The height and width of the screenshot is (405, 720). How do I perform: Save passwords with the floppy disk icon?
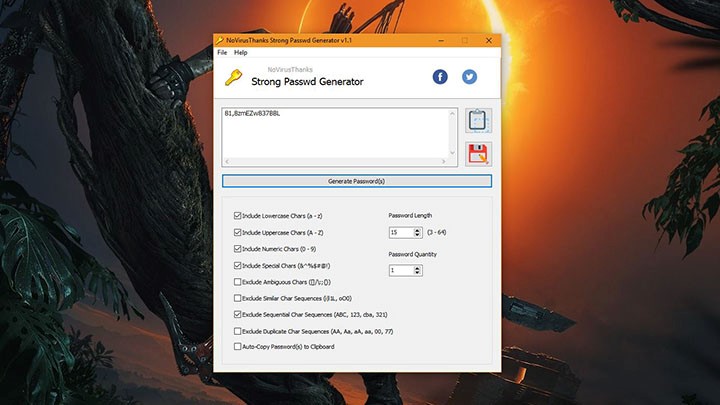(478, 153)
